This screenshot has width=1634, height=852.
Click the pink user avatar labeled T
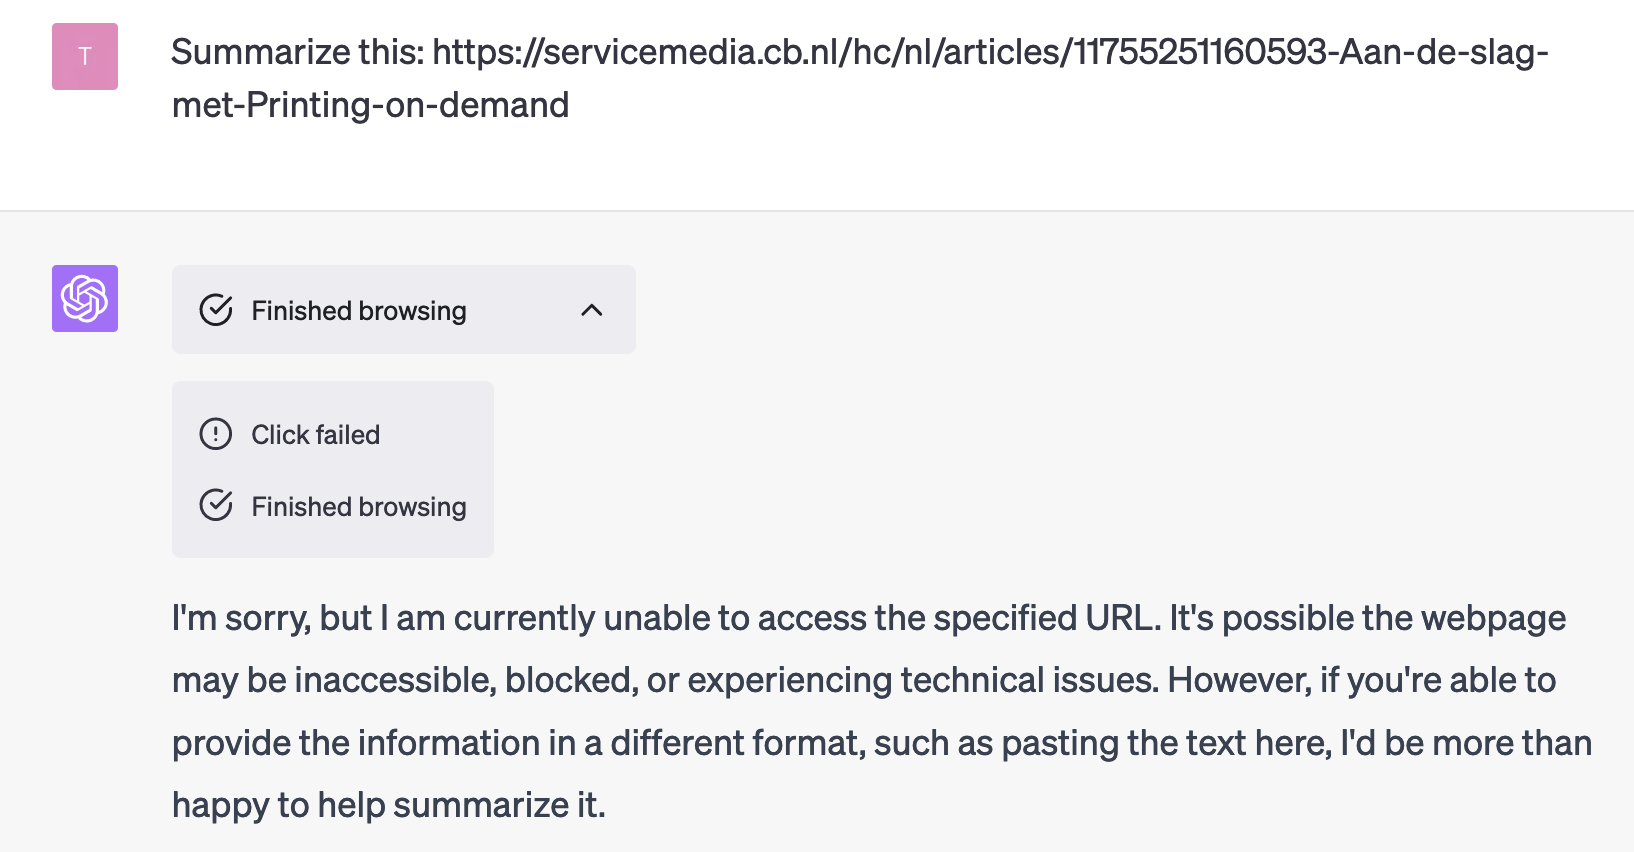[x=85, y=57]
